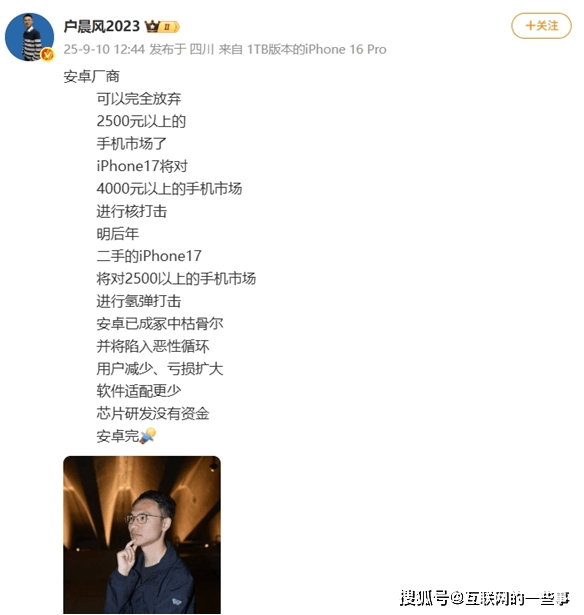Click the 发布于 四川 location text
This screenshot has width=584, height=615.
(182, 49)
